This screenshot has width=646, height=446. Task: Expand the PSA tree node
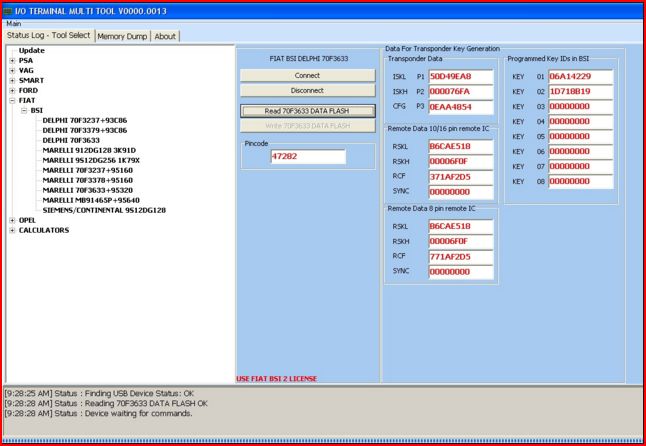(12, 61)
